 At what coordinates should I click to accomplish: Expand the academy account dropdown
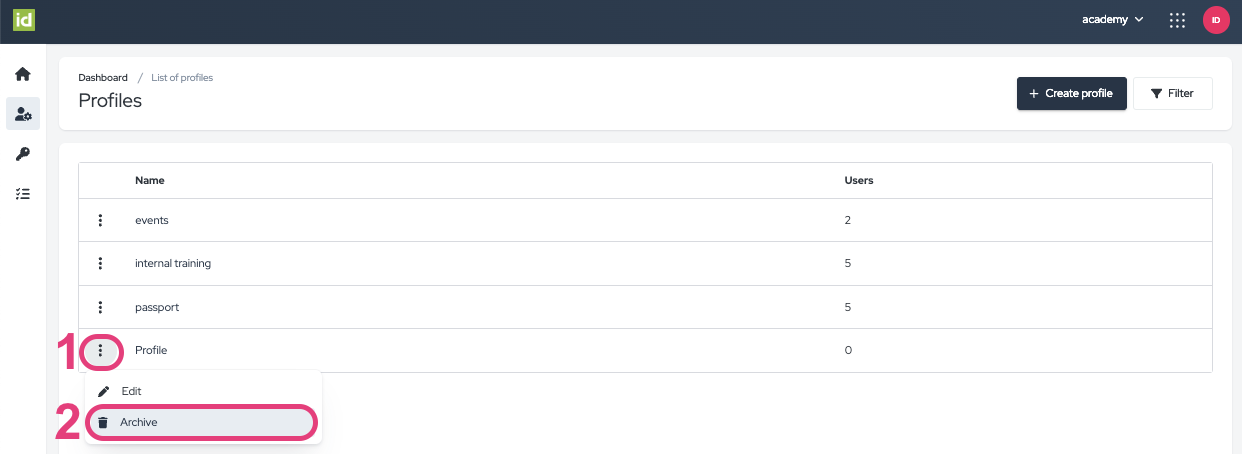pos(1112,20)
